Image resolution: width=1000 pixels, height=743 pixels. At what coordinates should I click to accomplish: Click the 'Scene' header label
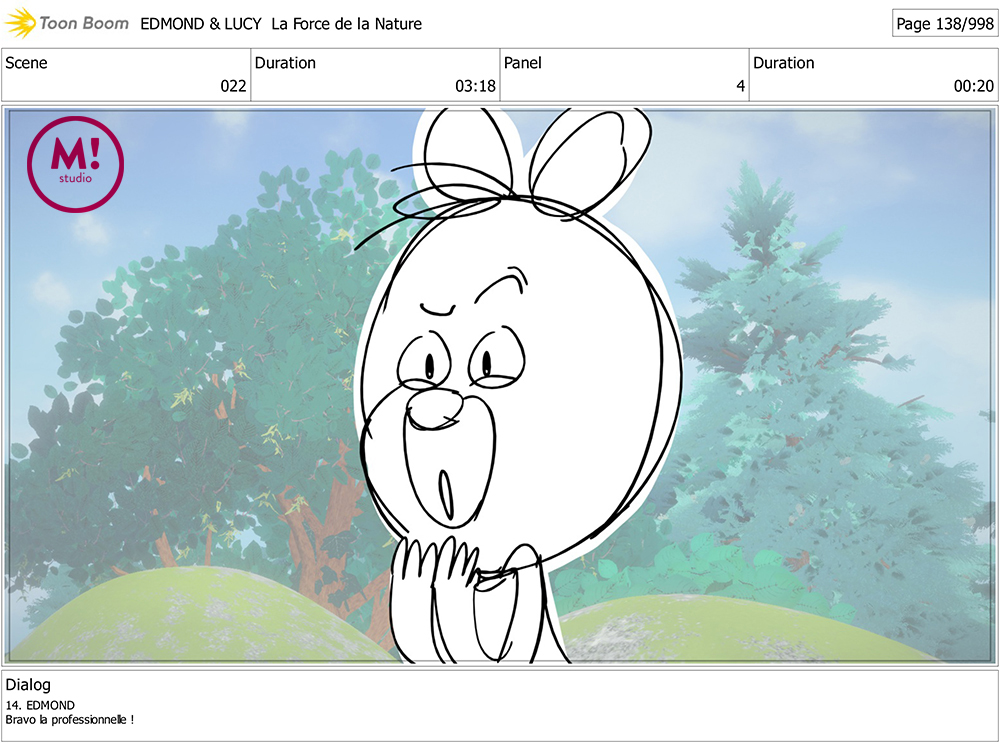point(26,63)
